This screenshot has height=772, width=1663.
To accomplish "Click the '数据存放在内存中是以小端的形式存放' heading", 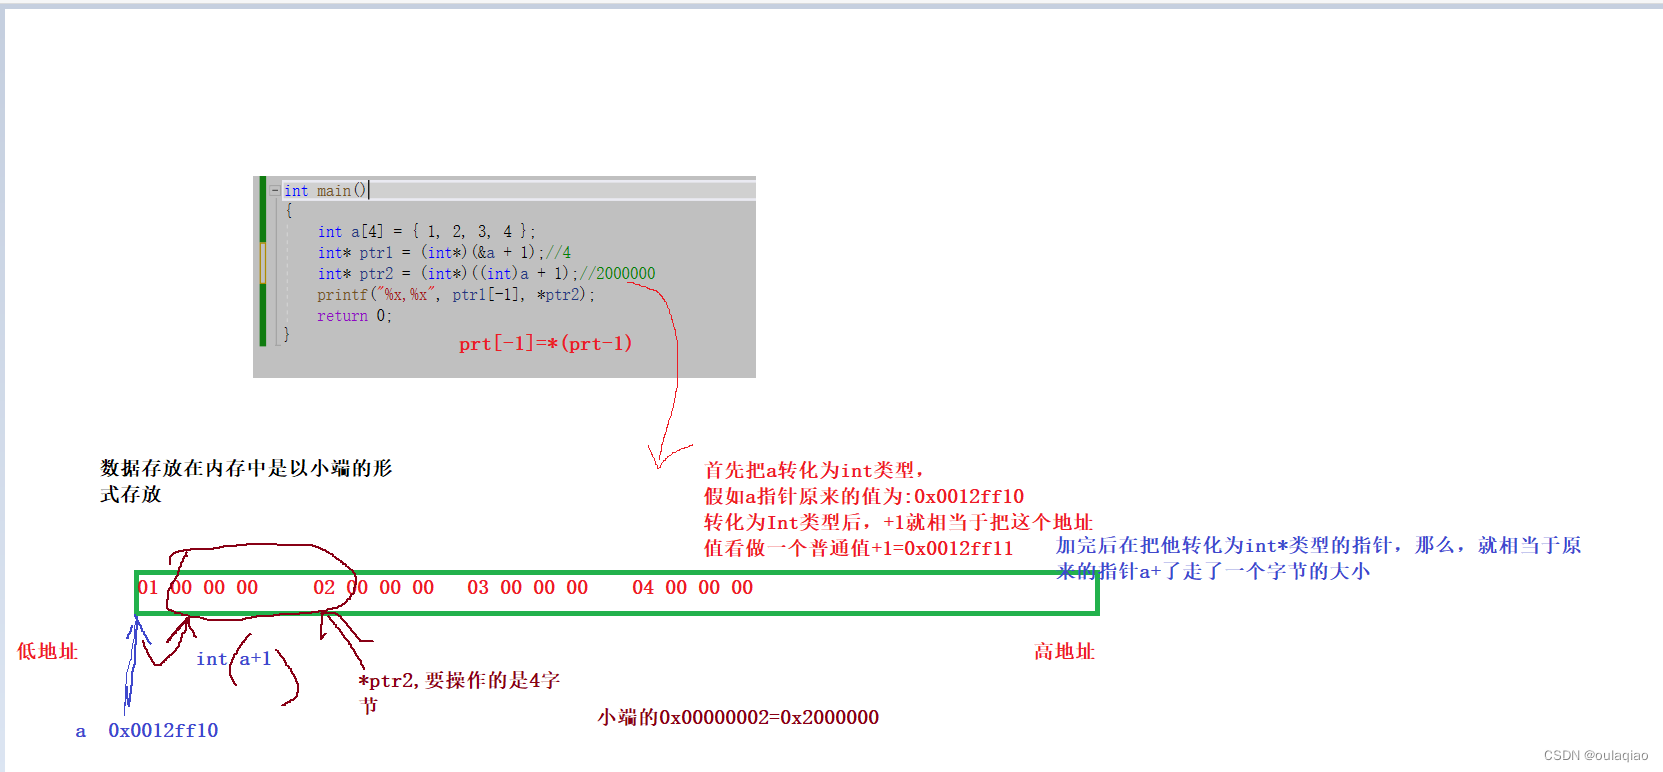I will click(x=246, y=481).
